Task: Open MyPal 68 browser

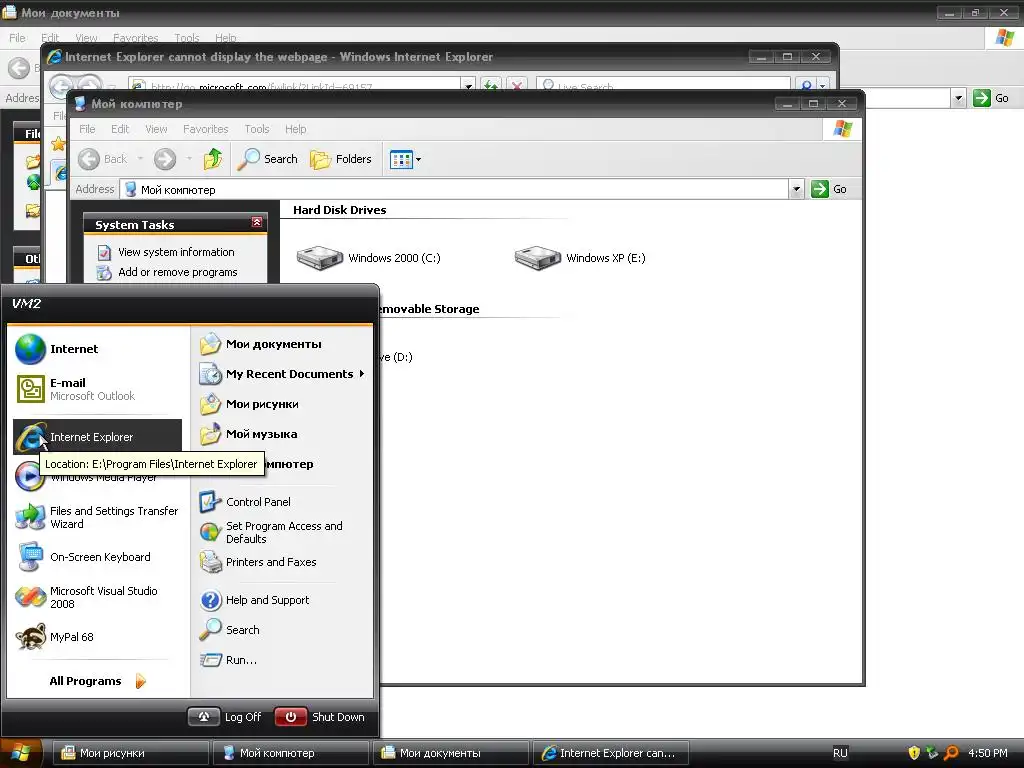Action: coord(97,637)
